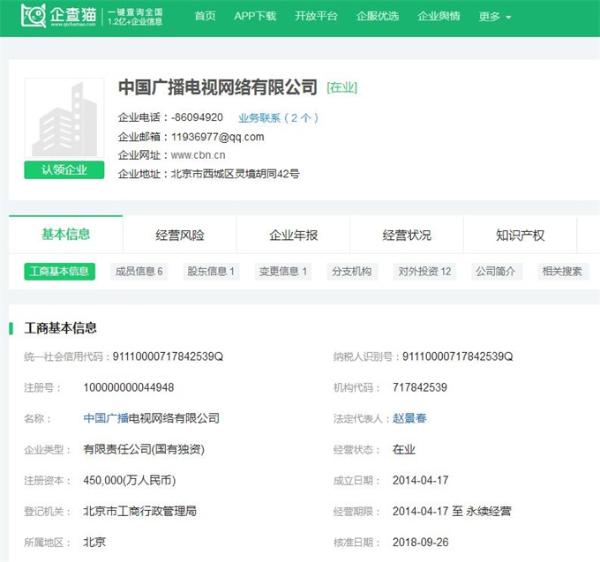Click the 工商基本信息 section heading

click(x=60, y=328)
